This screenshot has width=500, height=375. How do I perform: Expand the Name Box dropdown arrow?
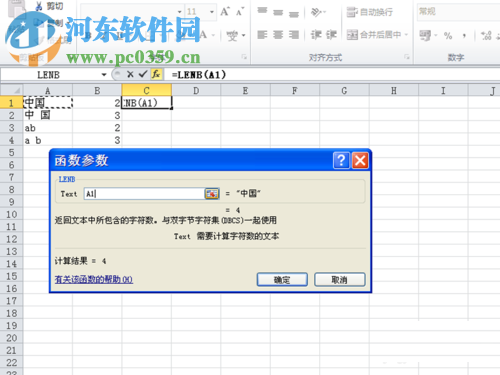click(x=104, y=75)
